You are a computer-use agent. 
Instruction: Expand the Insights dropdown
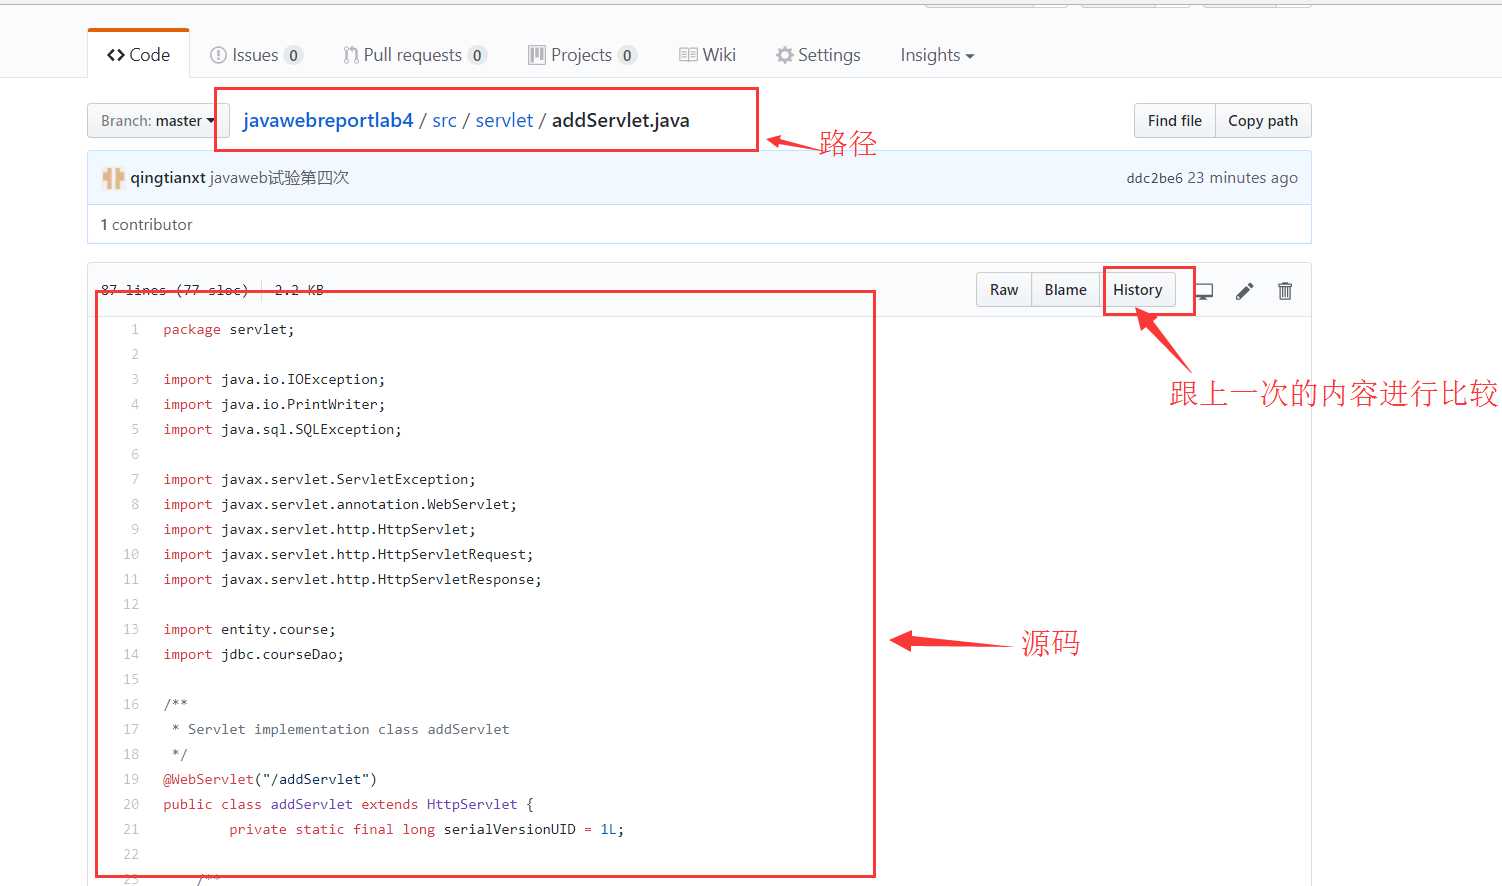pos(937,55)
